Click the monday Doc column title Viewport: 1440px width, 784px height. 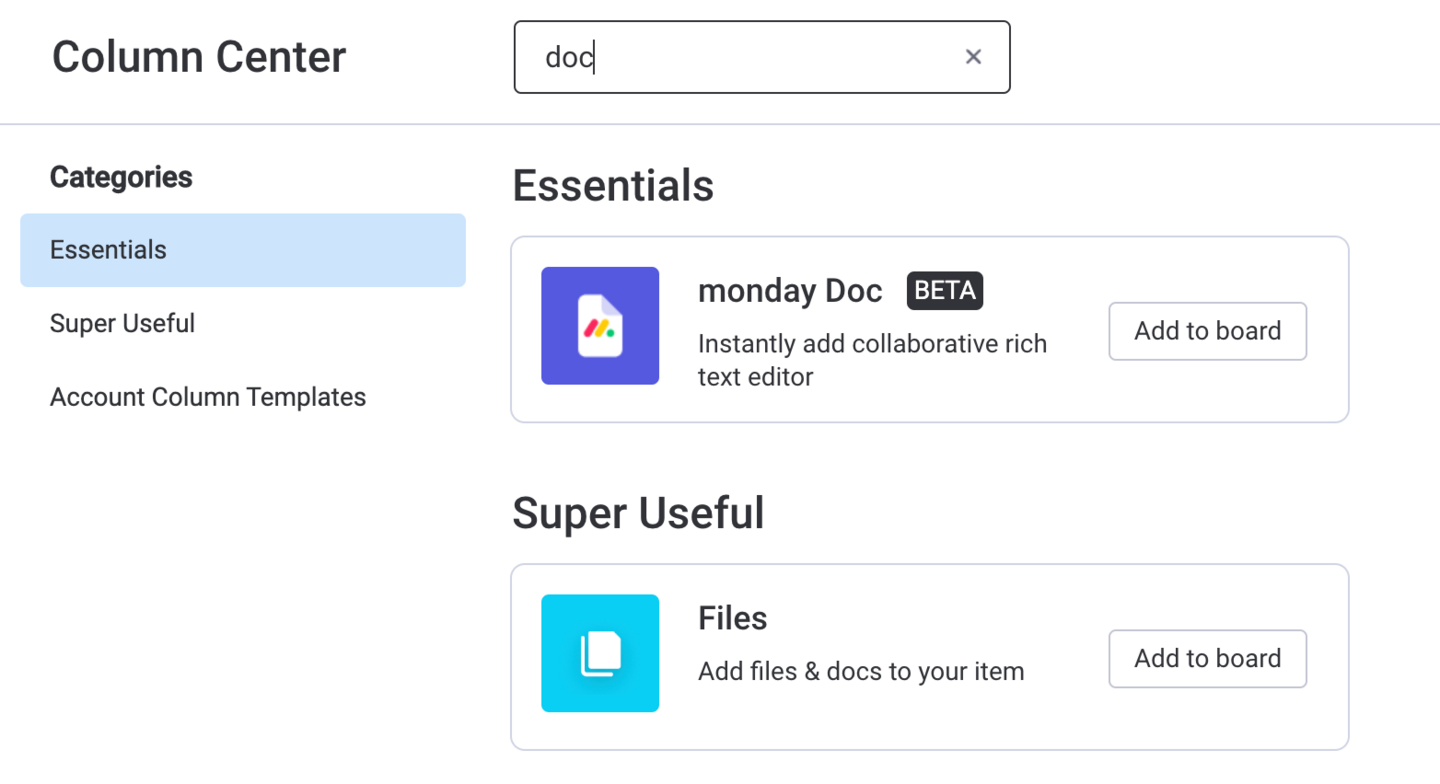(x=790, y=291)
